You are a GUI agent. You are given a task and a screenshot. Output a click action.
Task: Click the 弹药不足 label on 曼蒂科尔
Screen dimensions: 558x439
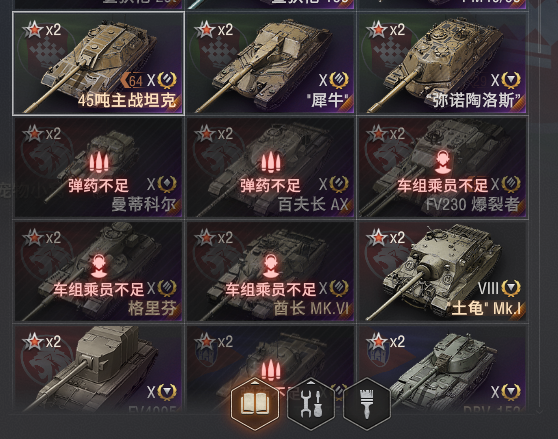(98, 185)
